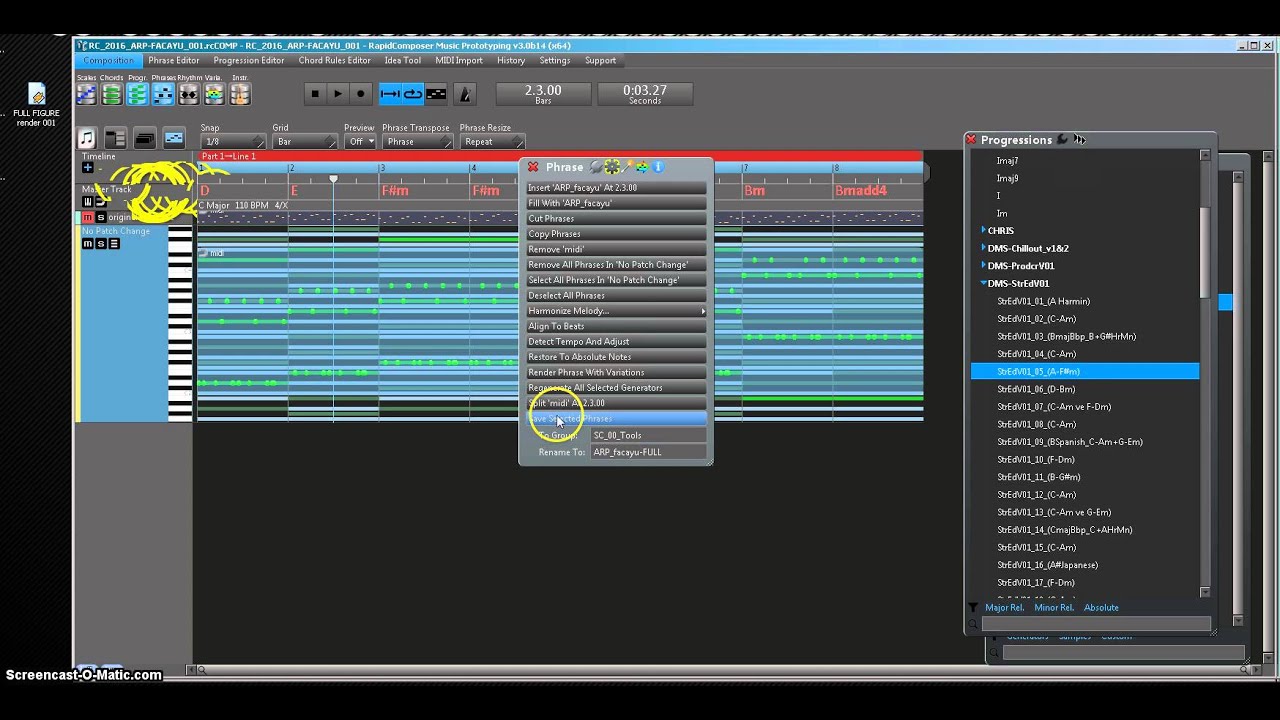Click the record button
1280x720 pixels.
pyautogui.click(x=361, y=94)
